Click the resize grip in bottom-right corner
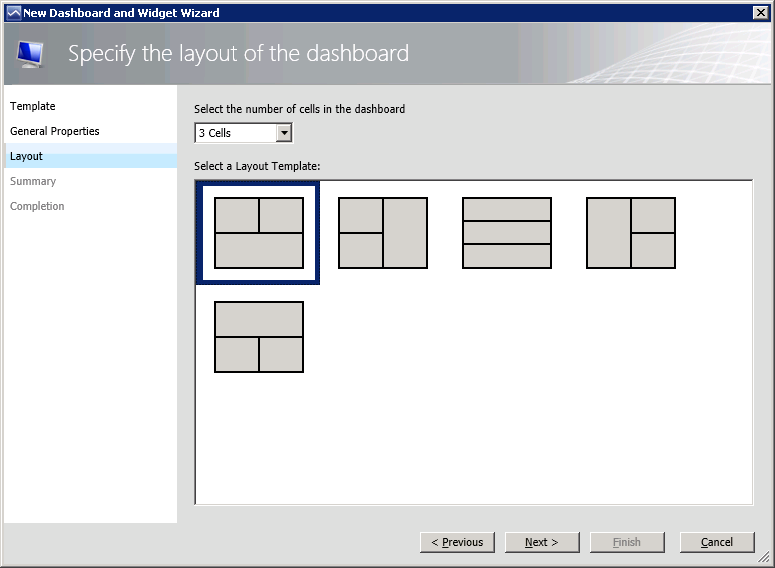This screenshot has width=775, height=568. coord(766,560)
